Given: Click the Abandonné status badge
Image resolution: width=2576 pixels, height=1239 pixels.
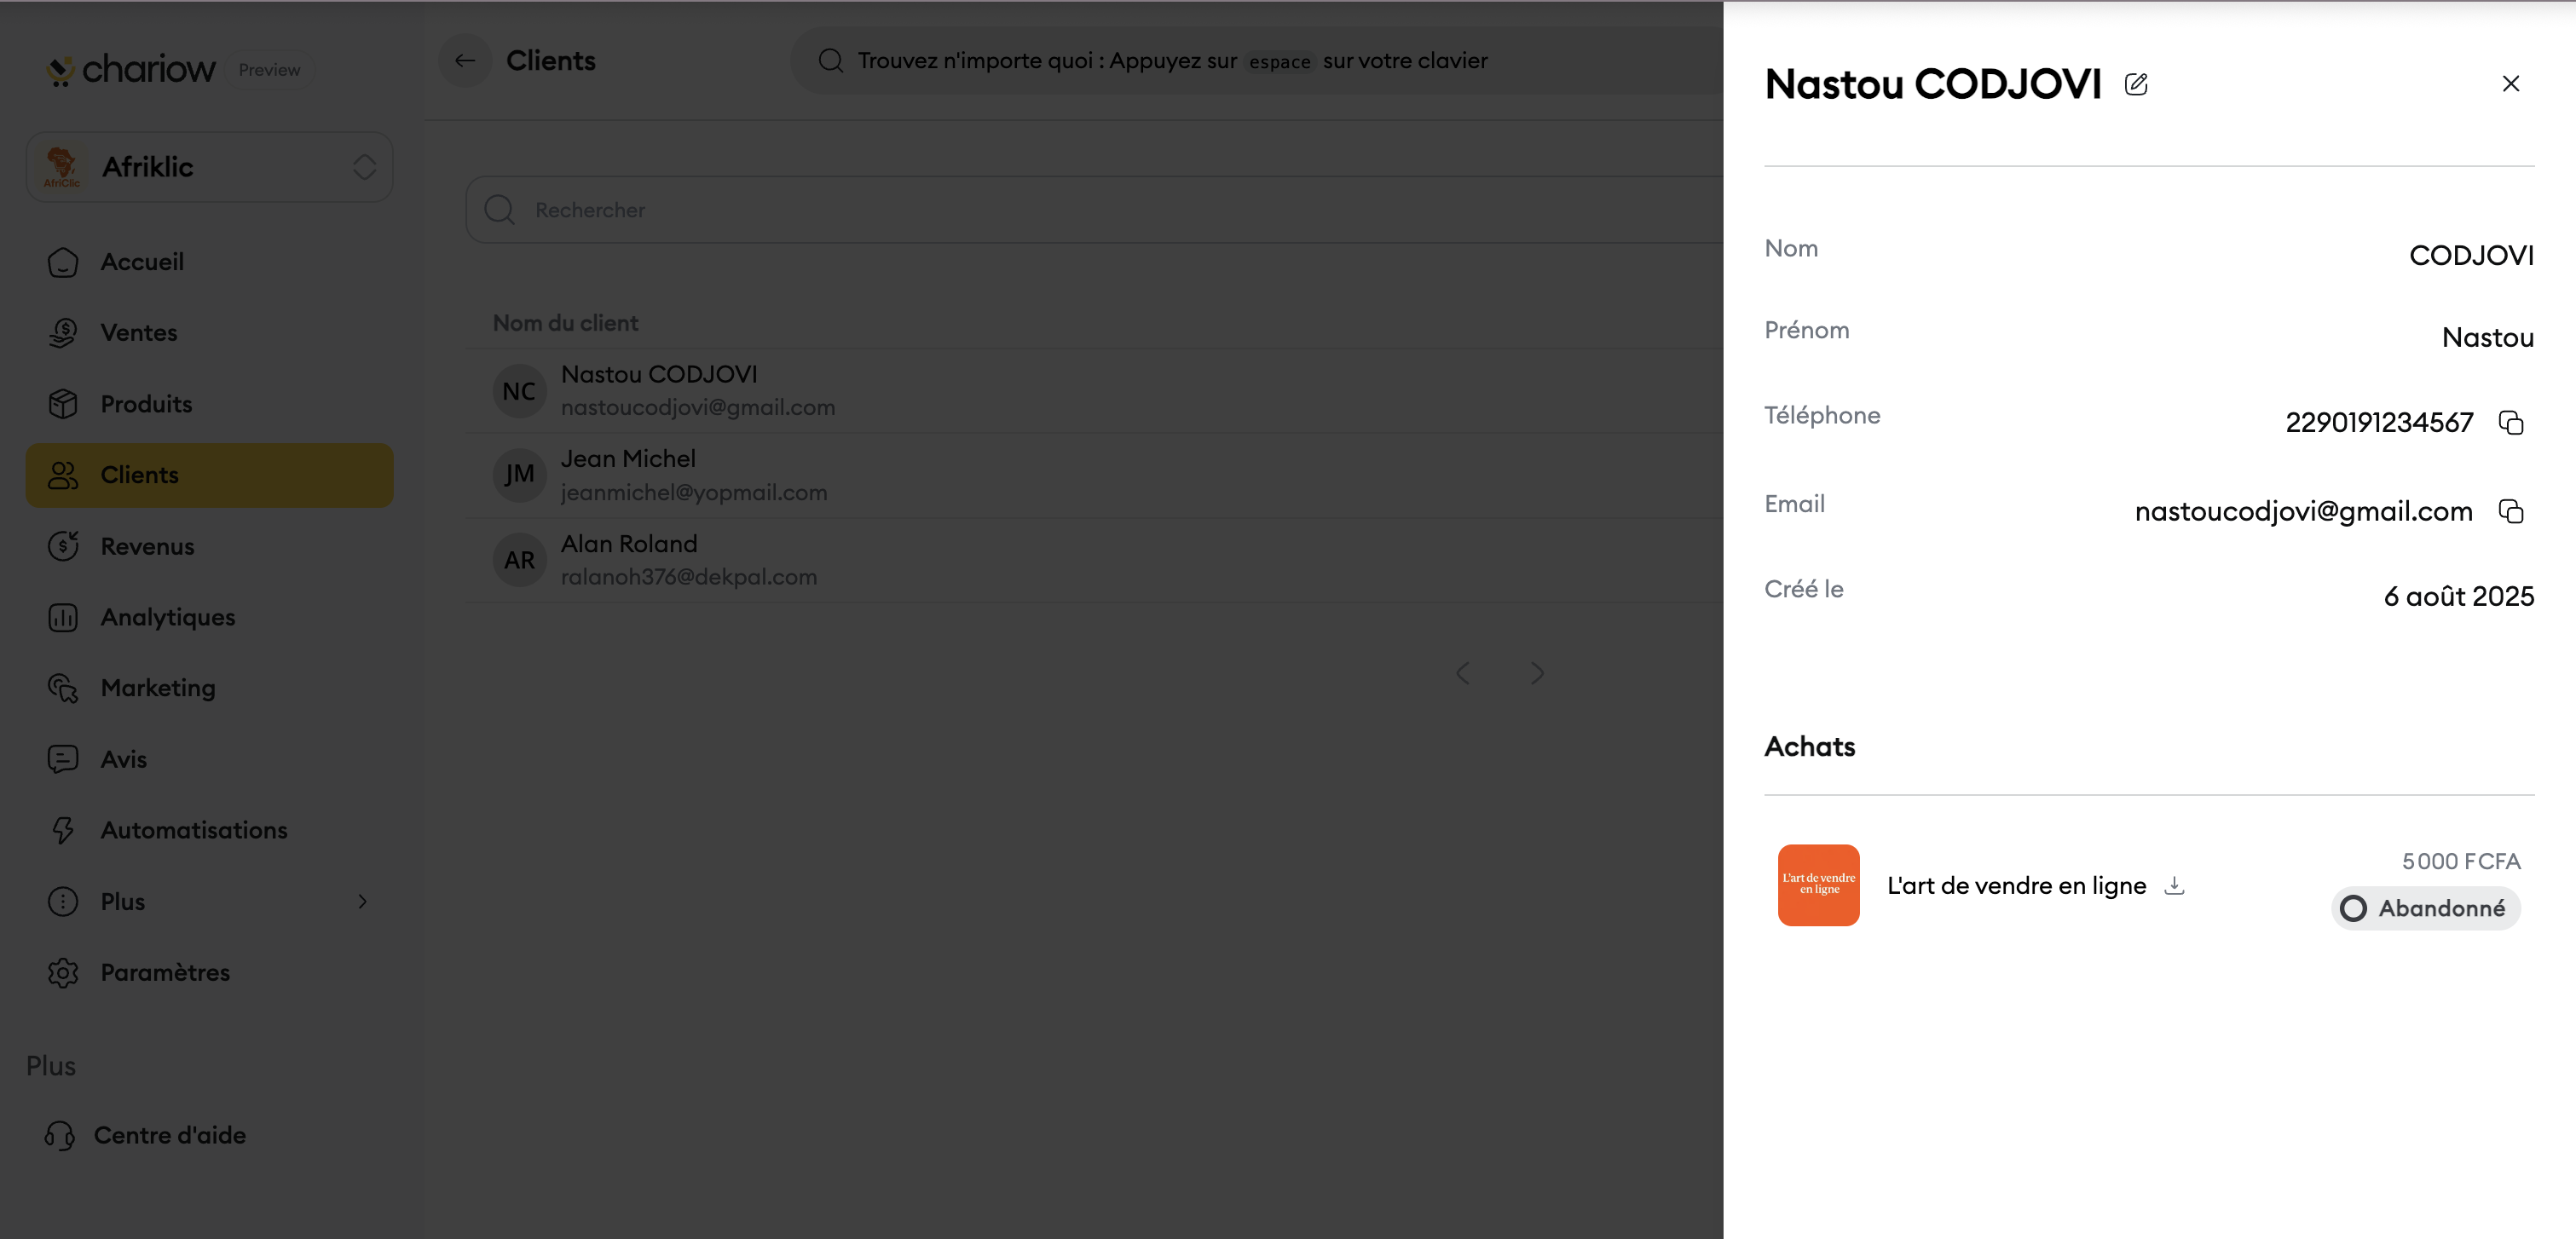Looking at the screenshot, I should point(2424,908).
